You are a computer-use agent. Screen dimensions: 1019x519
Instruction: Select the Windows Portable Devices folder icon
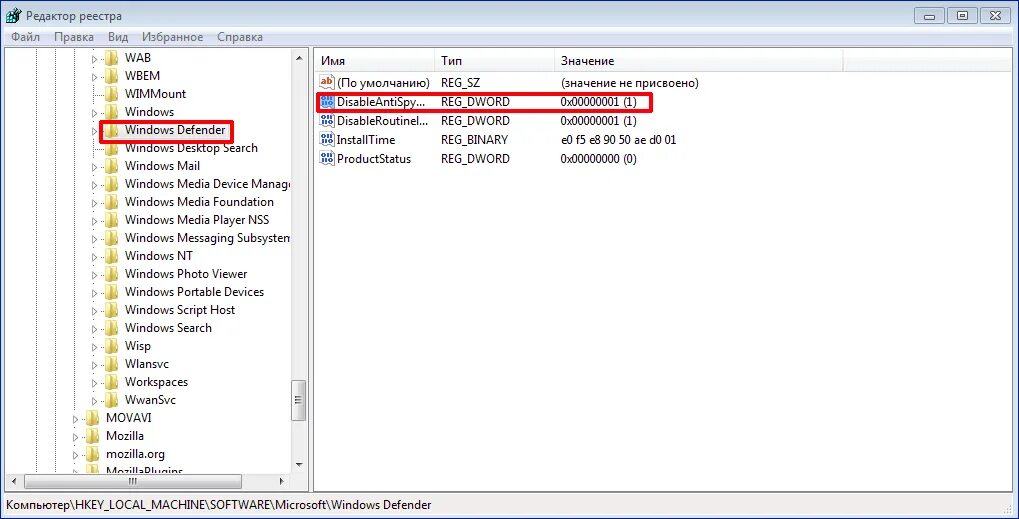[x=111, y=292]
